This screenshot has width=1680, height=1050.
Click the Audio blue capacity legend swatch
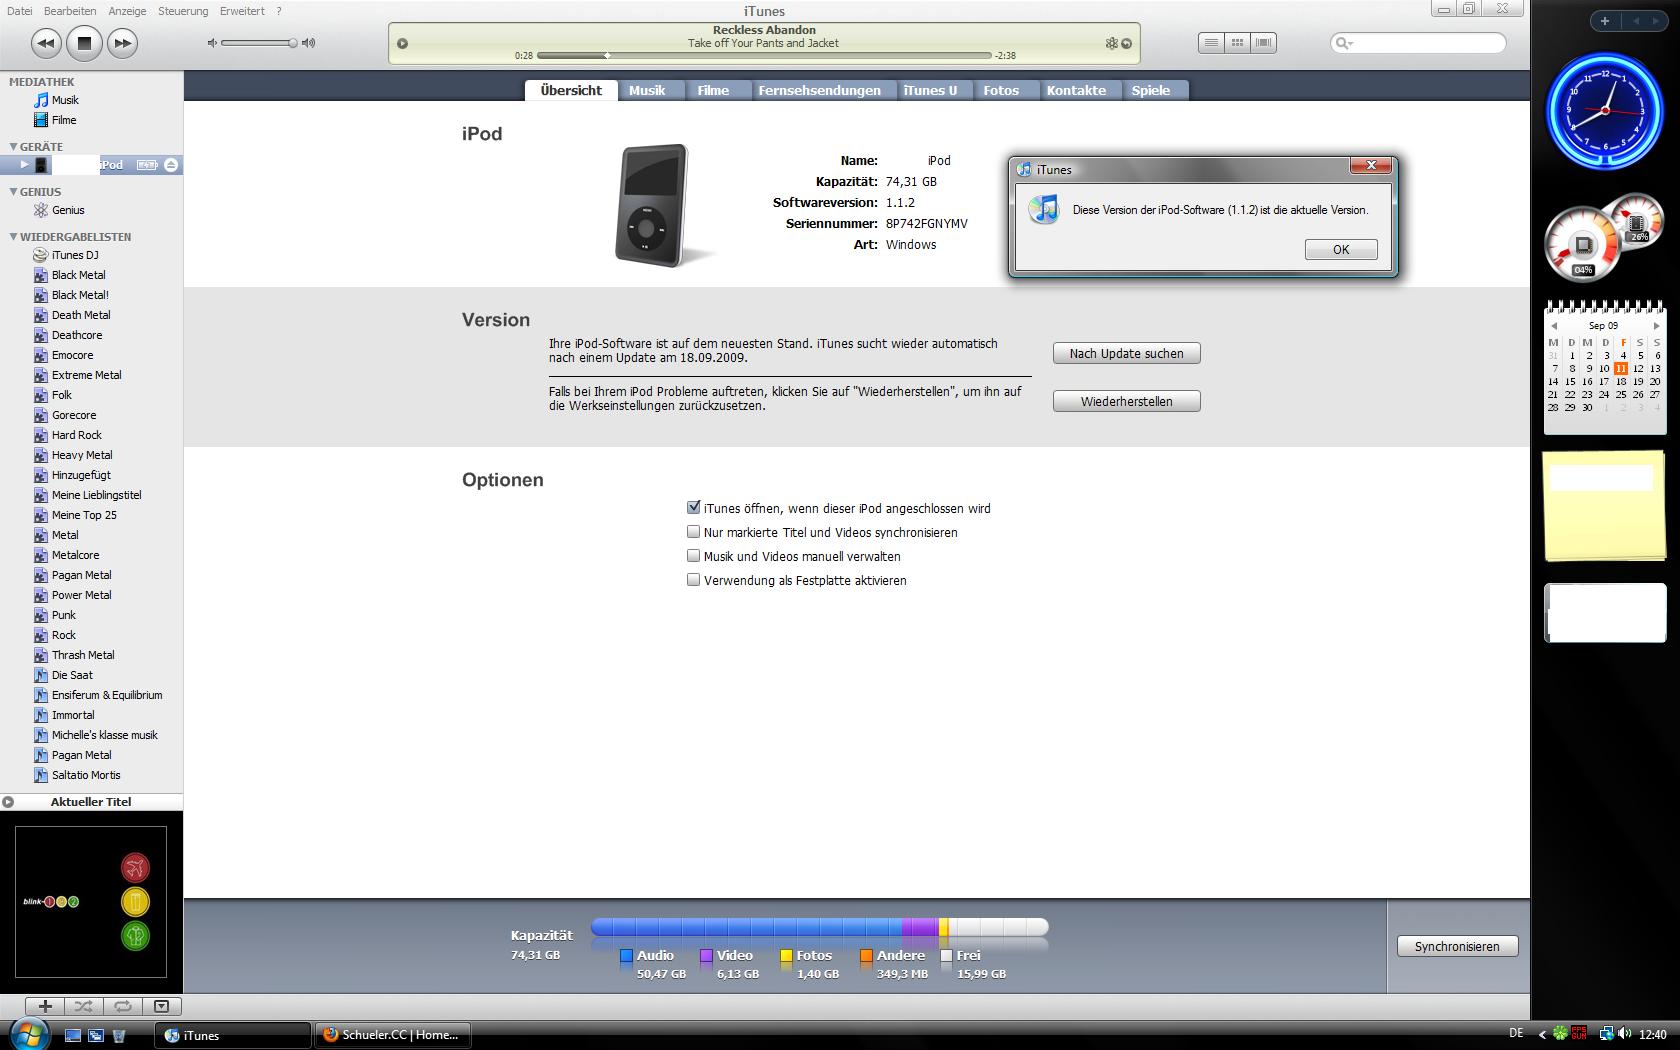[626, 956]
